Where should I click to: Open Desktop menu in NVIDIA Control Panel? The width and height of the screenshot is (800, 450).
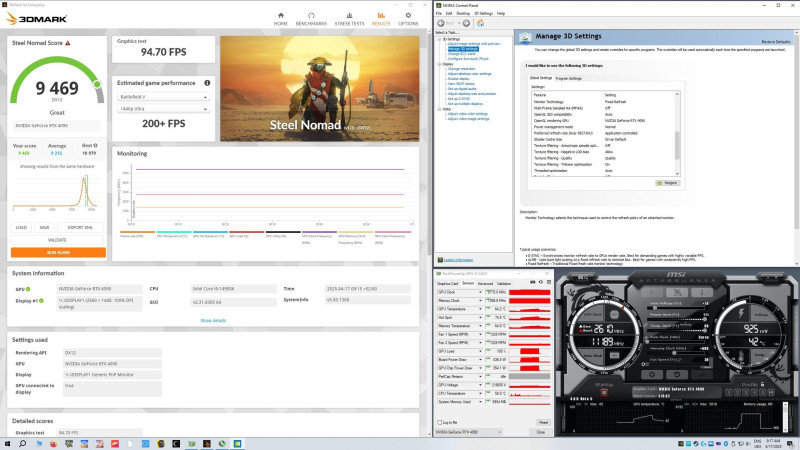(463, 13)
